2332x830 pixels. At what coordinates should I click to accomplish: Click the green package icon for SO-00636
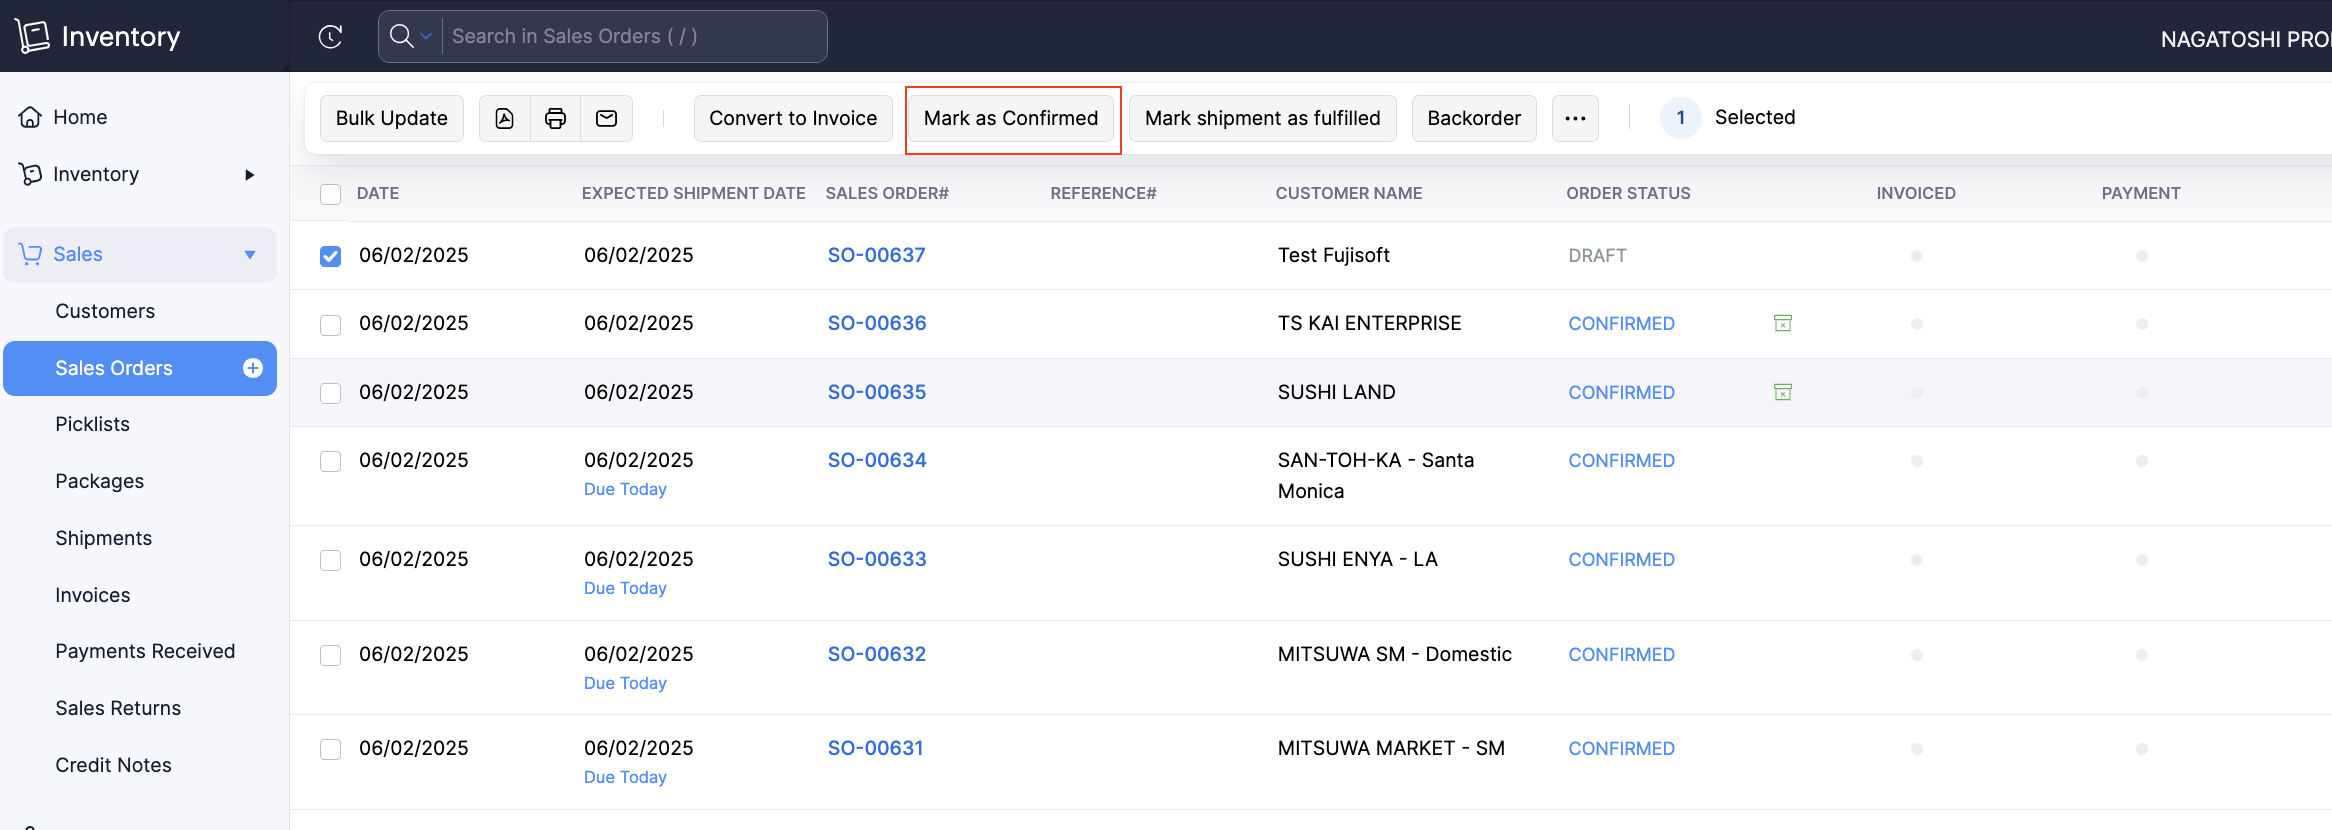pyautogui.click(x=1782, y=323)
